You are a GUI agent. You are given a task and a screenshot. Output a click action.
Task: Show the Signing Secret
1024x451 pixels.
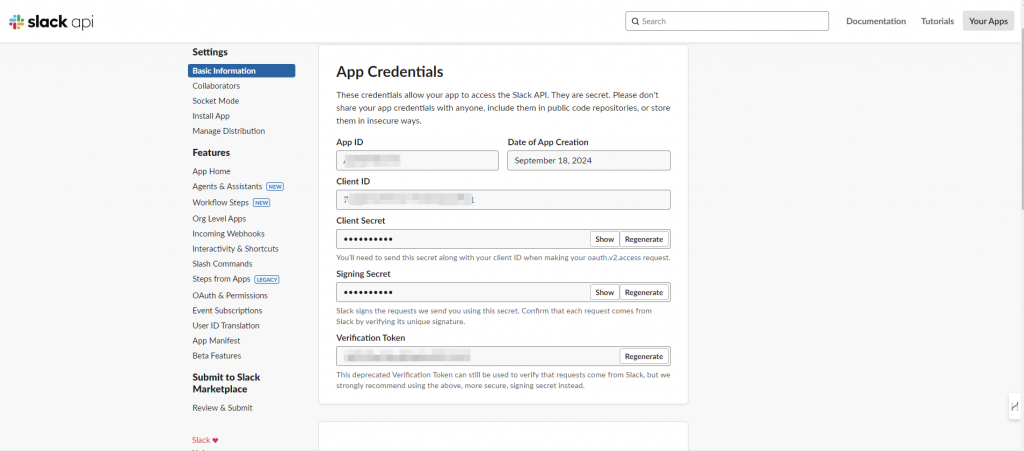[604, 292]
